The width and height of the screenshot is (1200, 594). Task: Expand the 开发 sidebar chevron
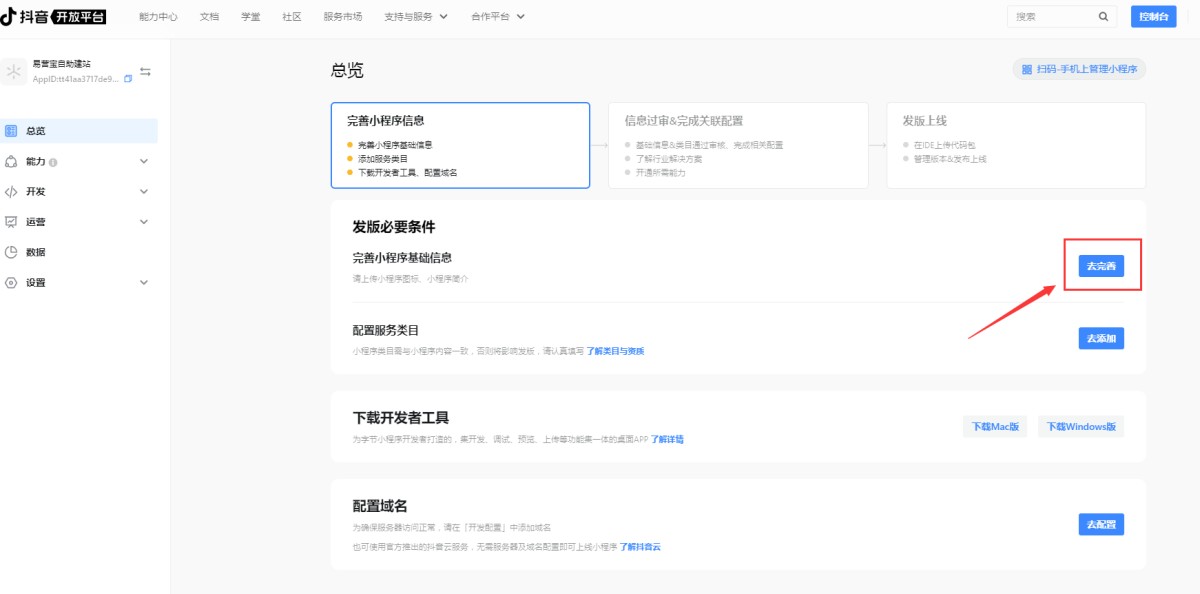pyautogui.click(x=144, y=191)
